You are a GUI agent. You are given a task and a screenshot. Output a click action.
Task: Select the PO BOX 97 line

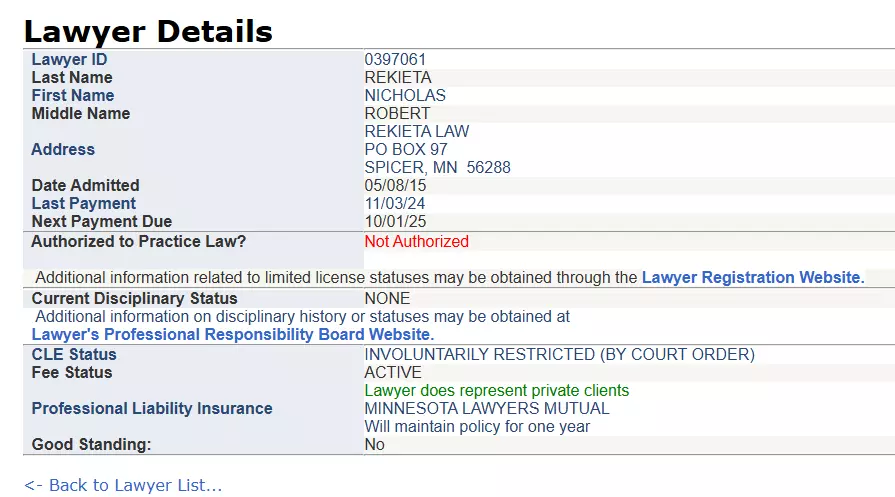[406, 149]
